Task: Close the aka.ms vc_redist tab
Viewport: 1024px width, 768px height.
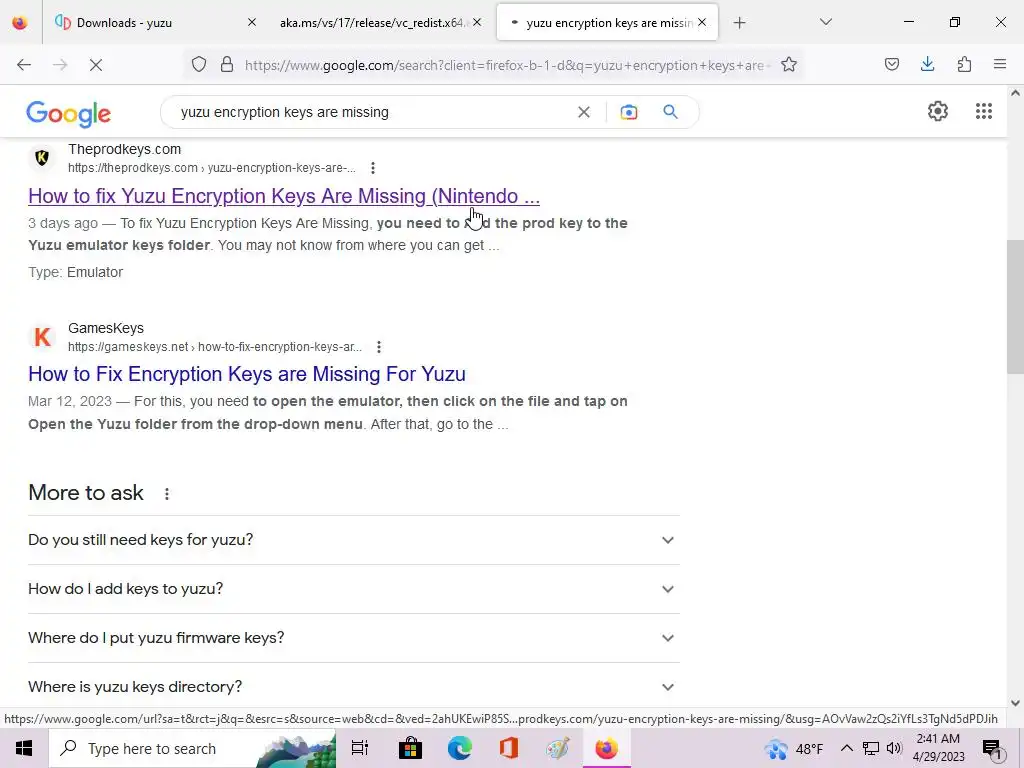Action: click(477, 22)
